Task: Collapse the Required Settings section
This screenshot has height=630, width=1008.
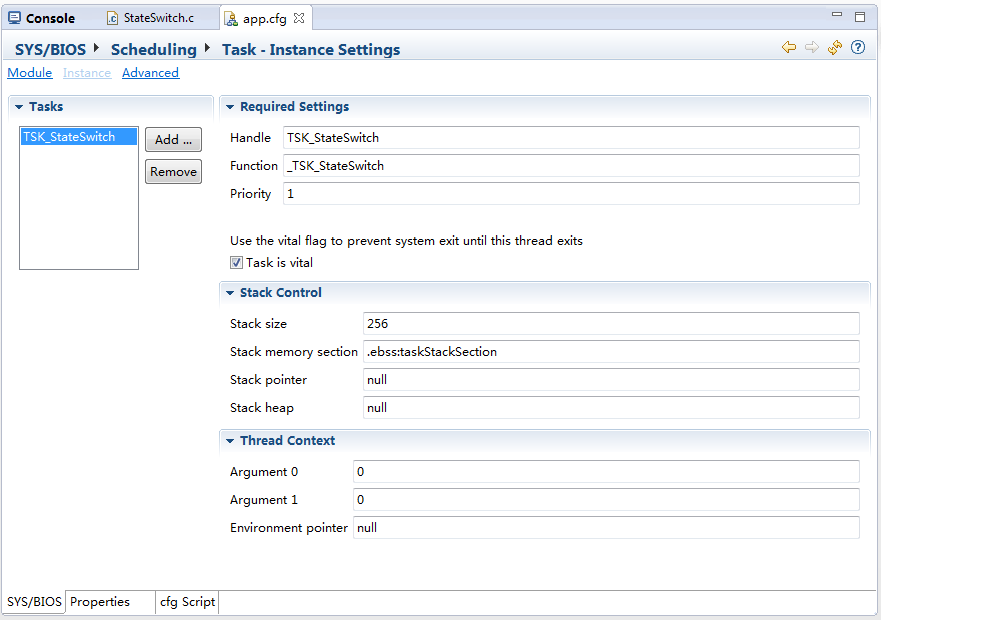Action: 230,107
